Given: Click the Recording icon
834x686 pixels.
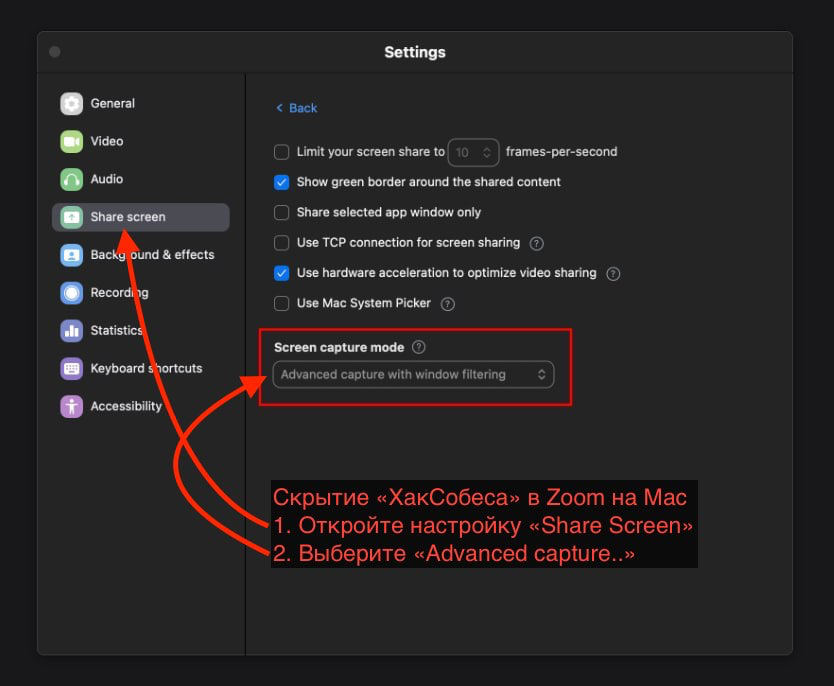Looking at the screenshot, I should (x=71, y=292).
